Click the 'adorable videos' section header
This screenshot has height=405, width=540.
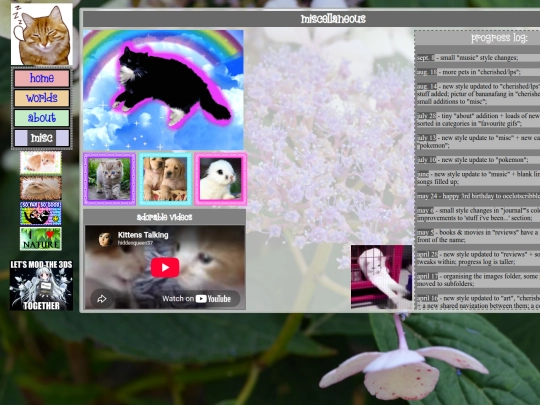tap(164, 217)
